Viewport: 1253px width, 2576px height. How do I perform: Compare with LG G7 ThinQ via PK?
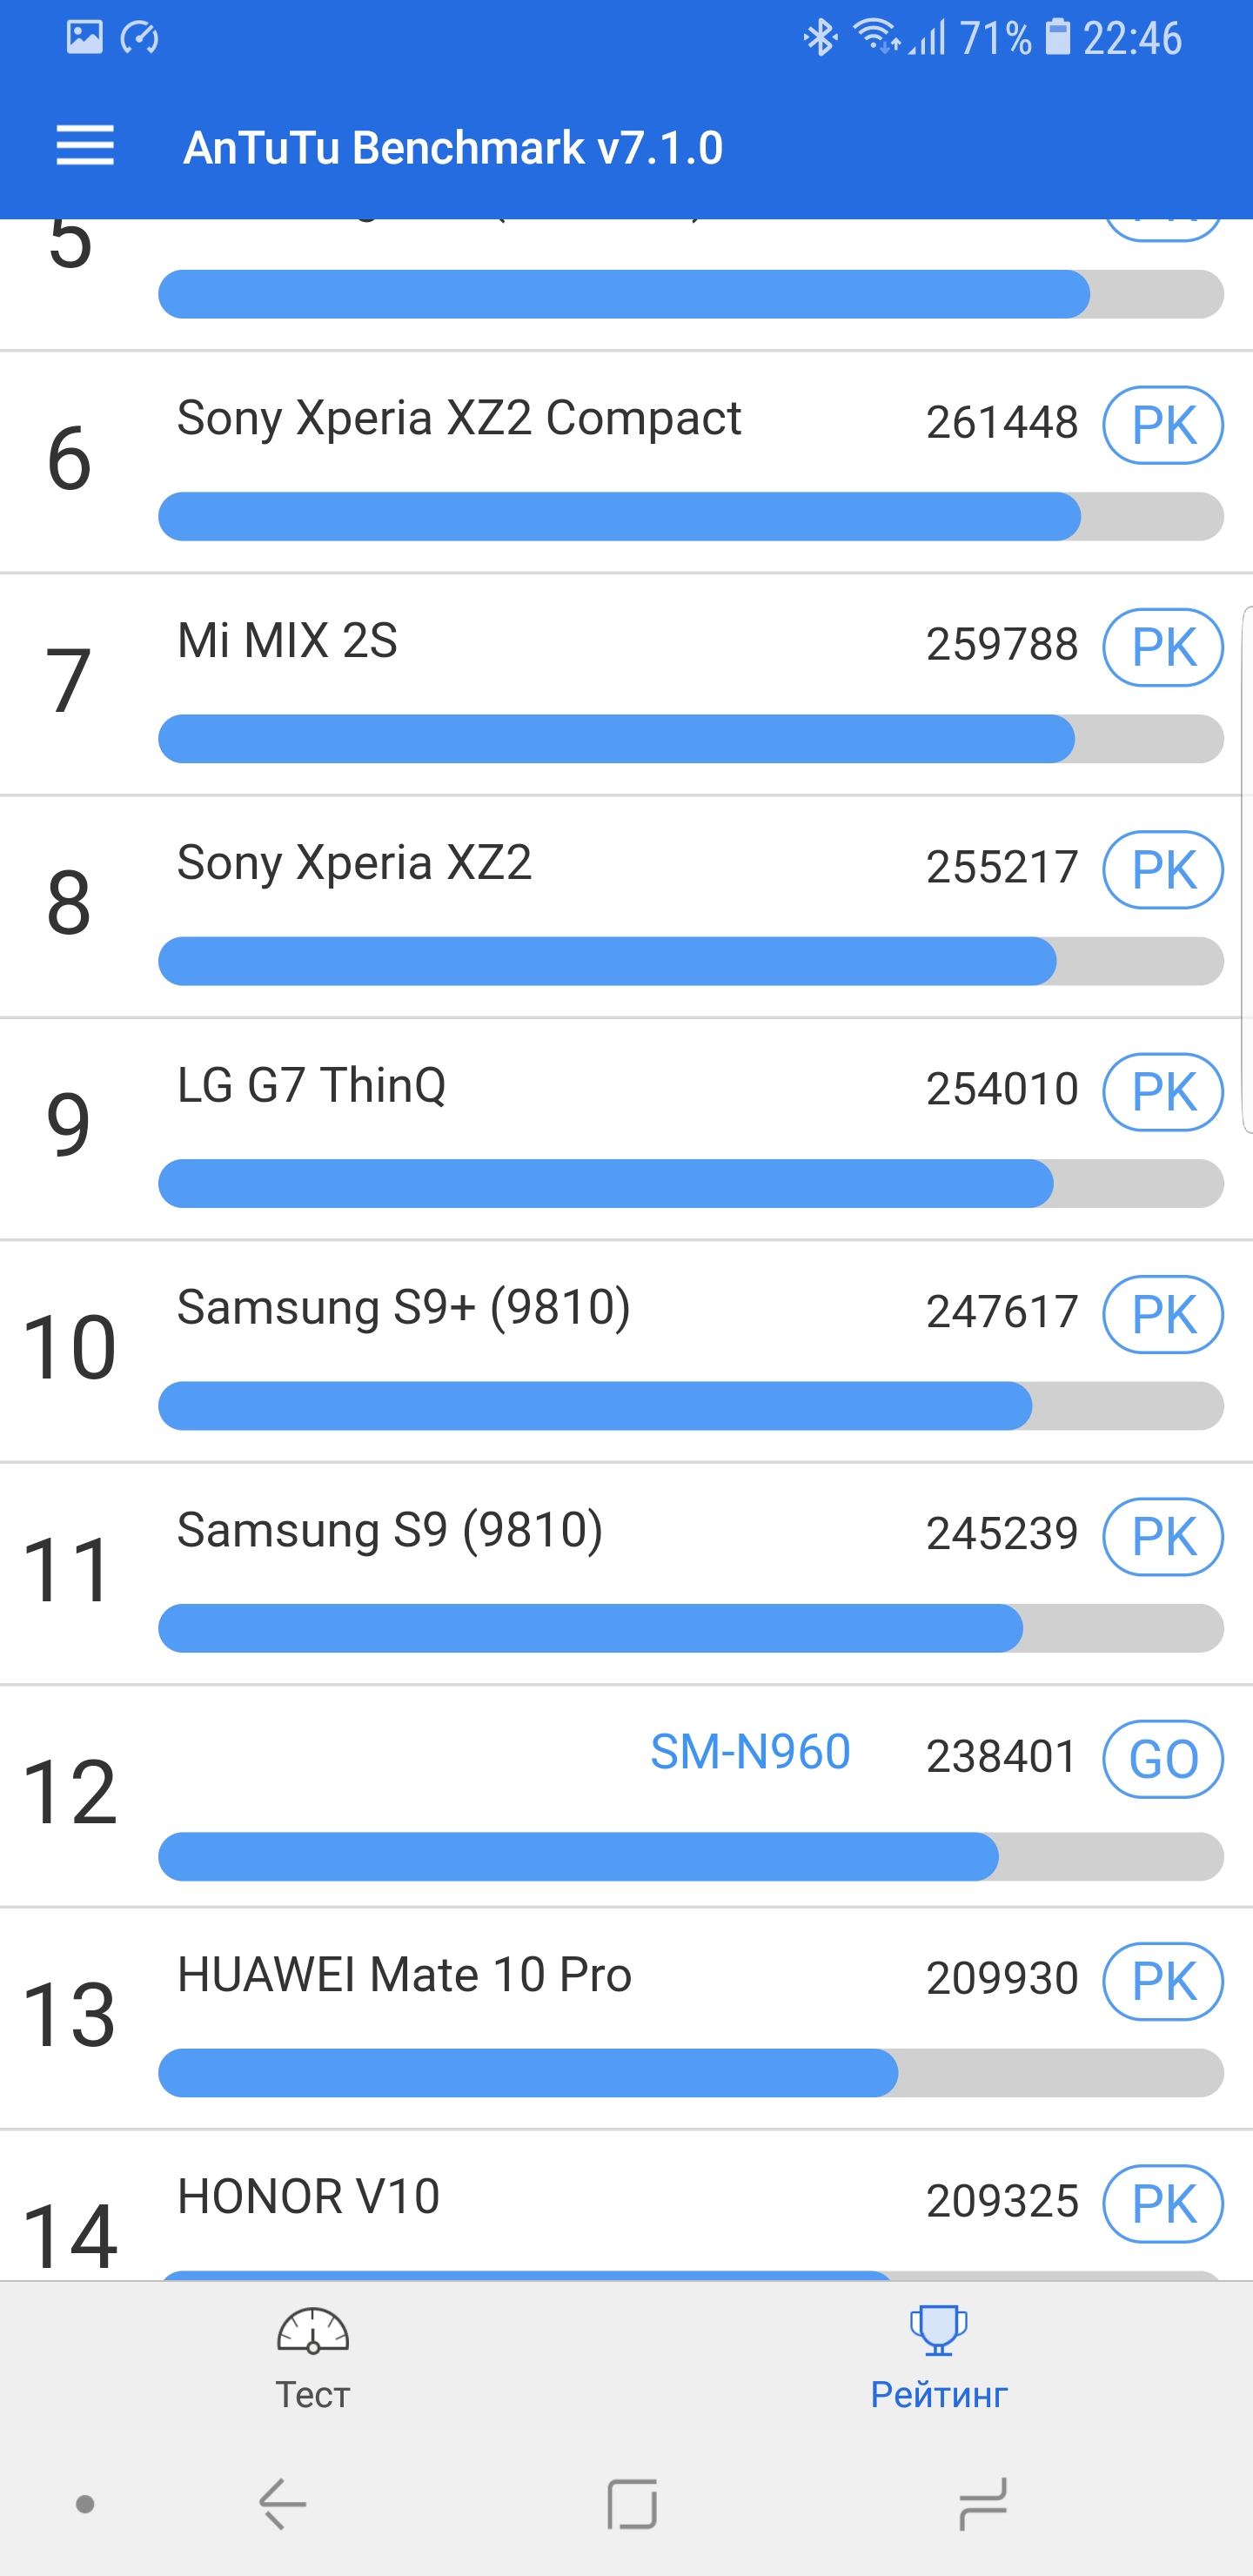pos(1162,1092)
